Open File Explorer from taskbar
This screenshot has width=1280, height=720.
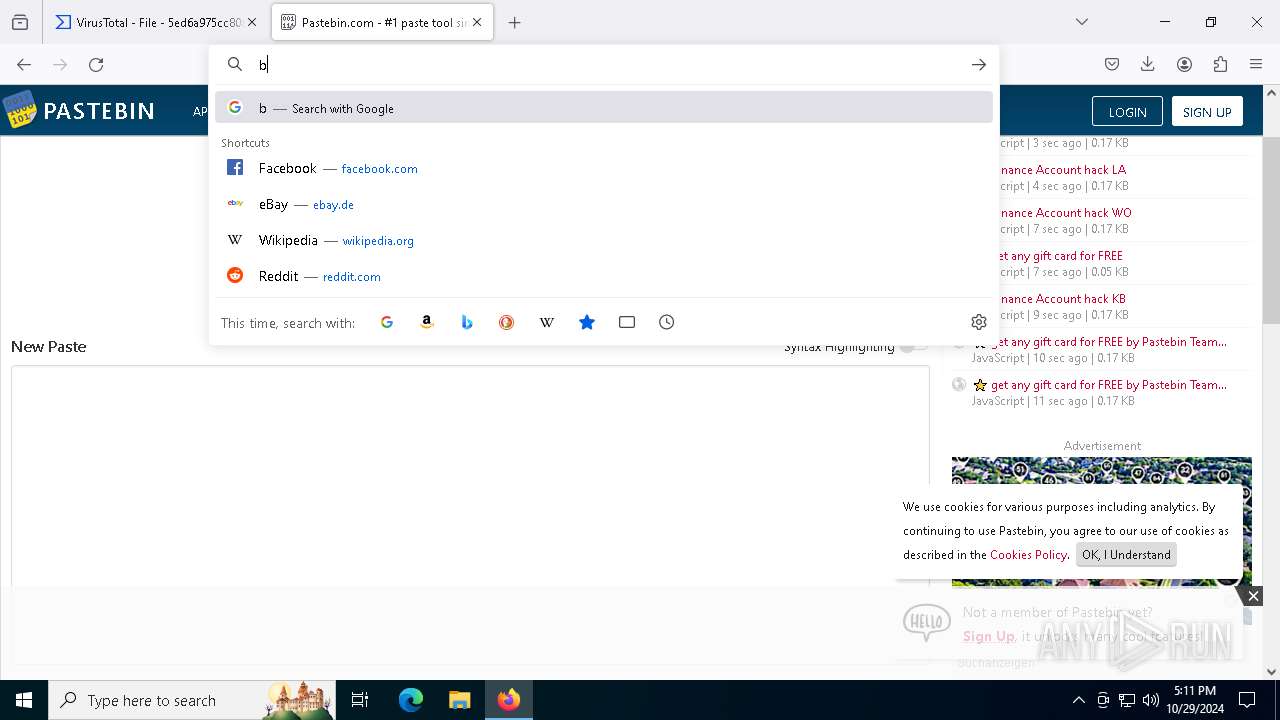pos(459,700)
